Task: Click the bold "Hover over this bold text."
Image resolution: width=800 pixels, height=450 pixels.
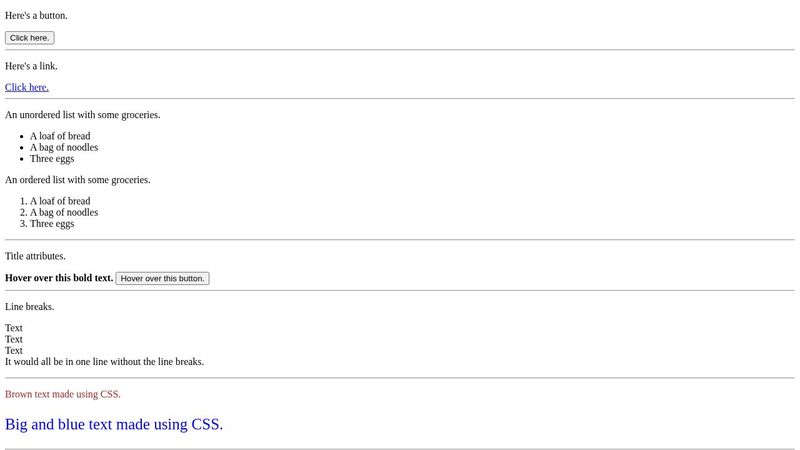Action: 59,278
